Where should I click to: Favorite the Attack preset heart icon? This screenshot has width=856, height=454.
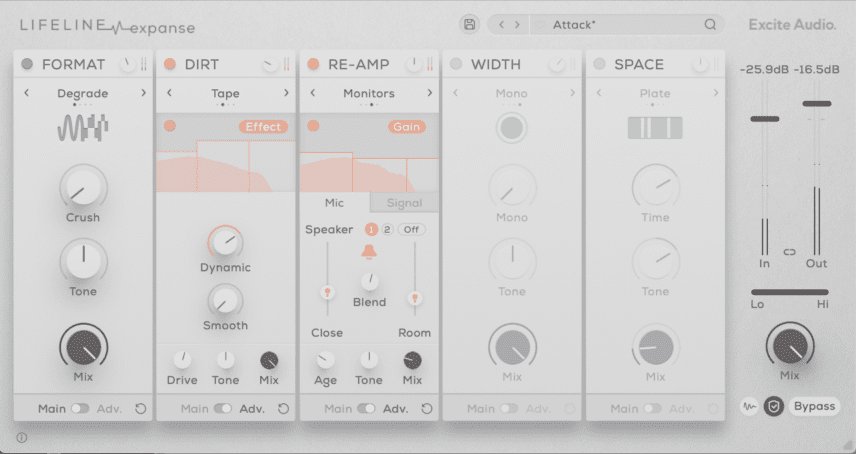[x=540, y=25]
